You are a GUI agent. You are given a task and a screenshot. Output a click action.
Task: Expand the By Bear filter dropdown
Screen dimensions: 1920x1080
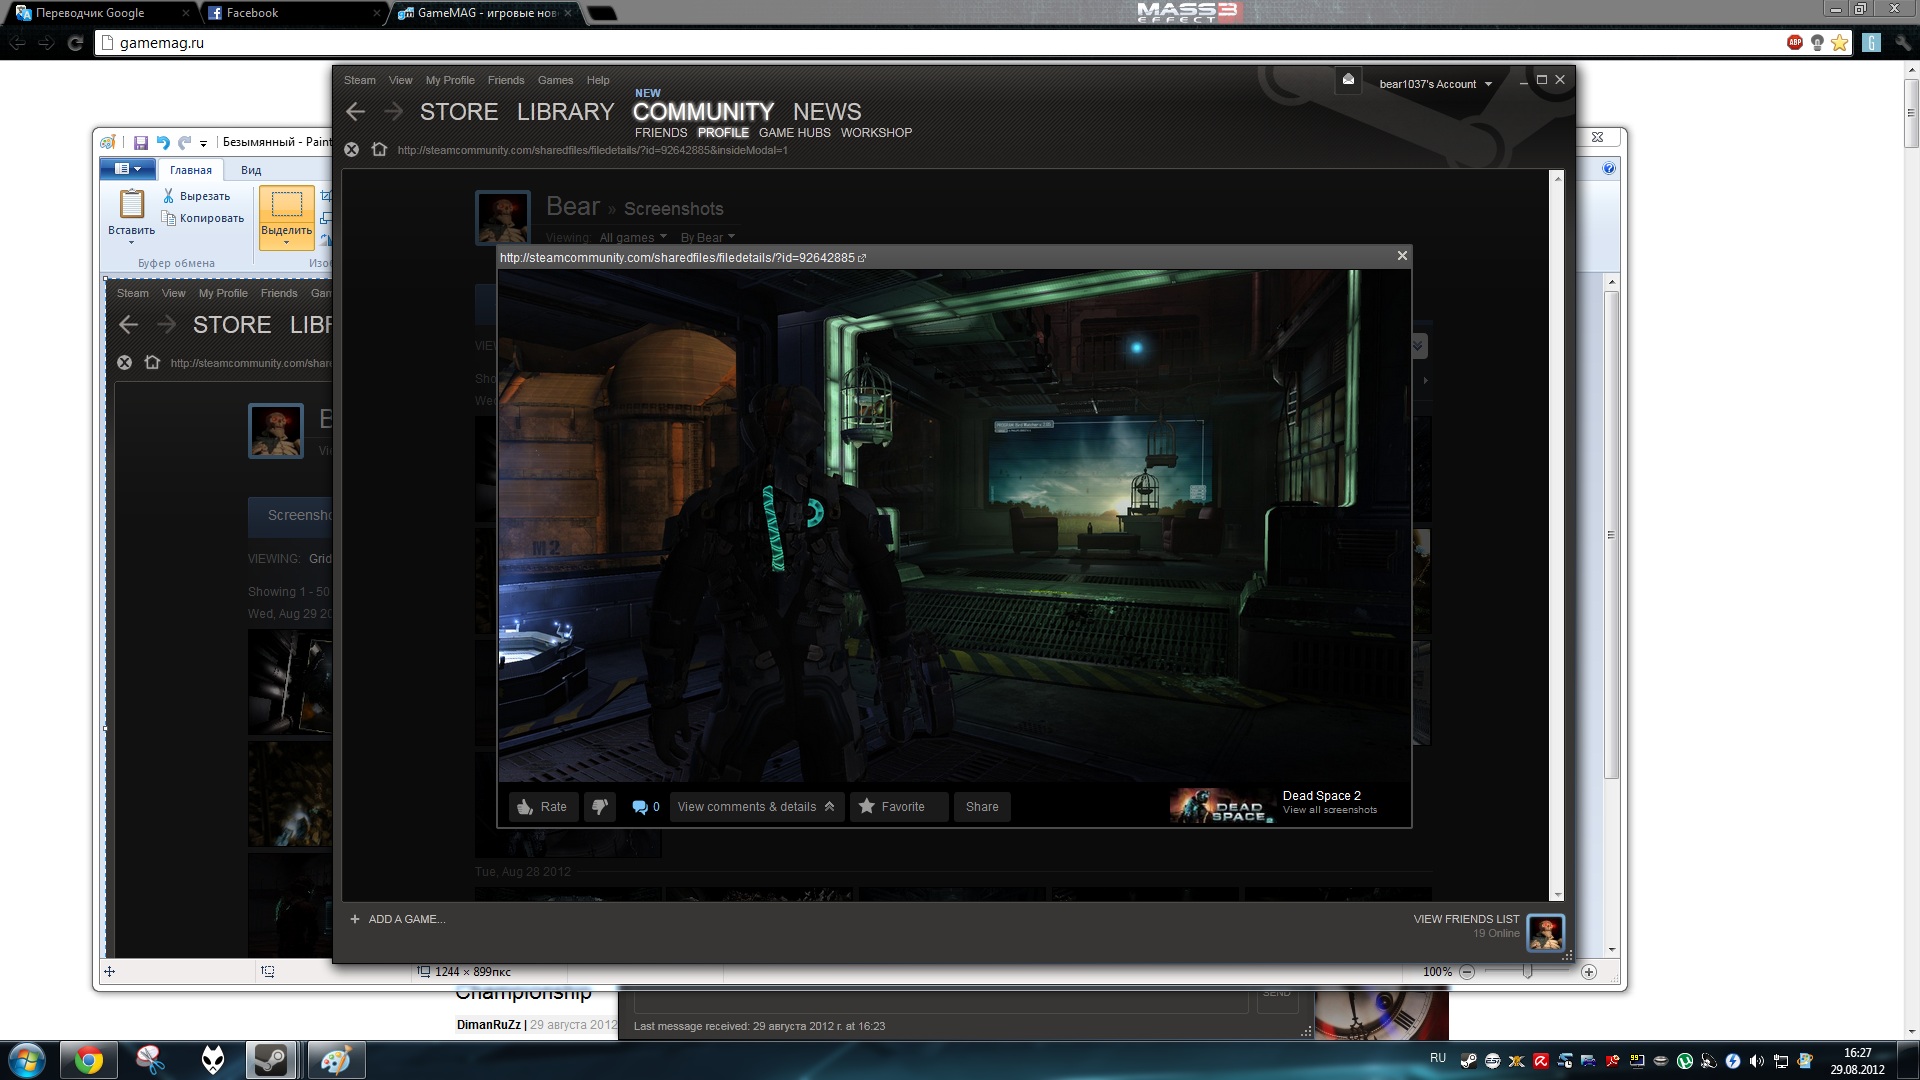pos(708,238)
